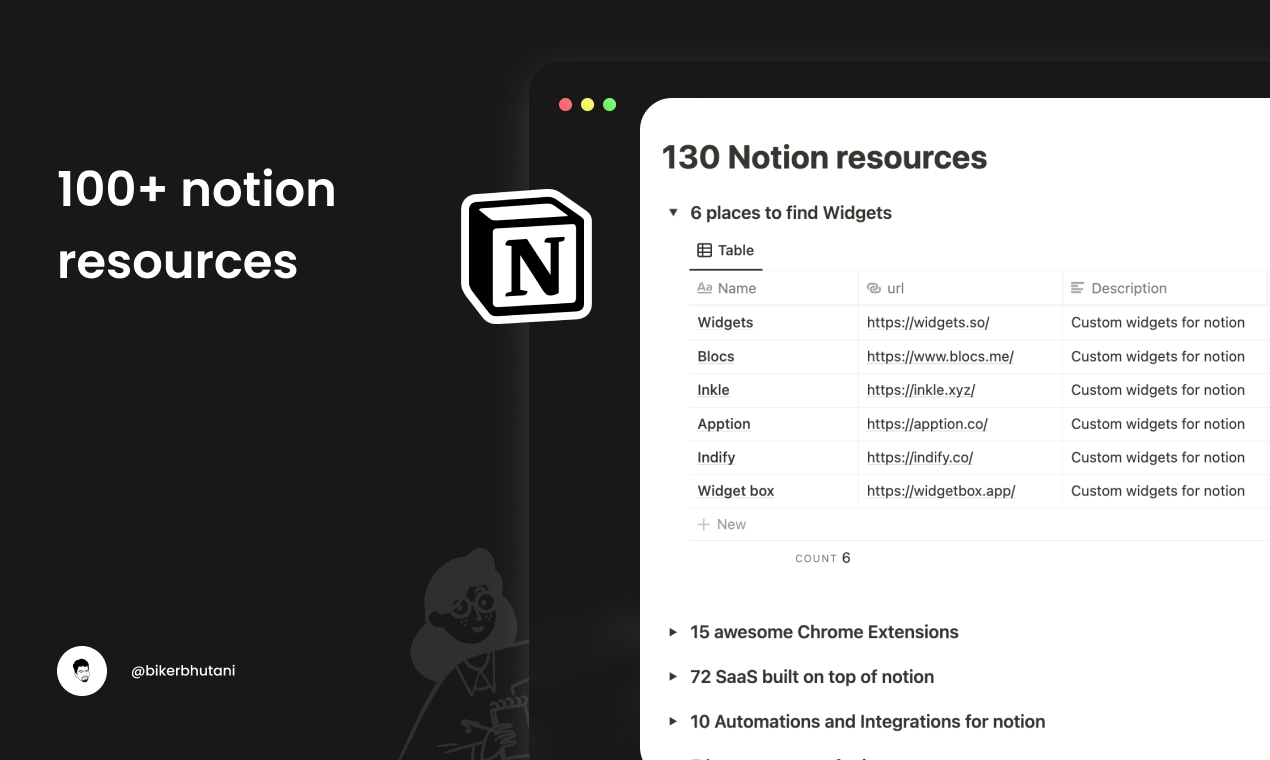Click the green maximize window dot
The width and height of the screenshot is (1270, 760).
609,104
